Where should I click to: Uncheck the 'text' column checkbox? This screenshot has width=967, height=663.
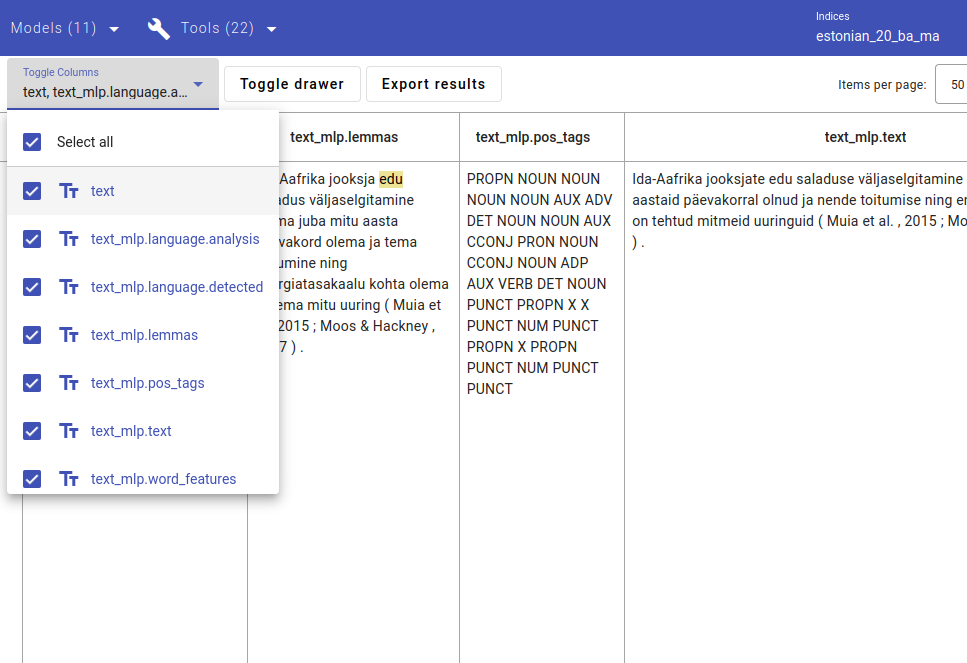[x=32, y=191]
